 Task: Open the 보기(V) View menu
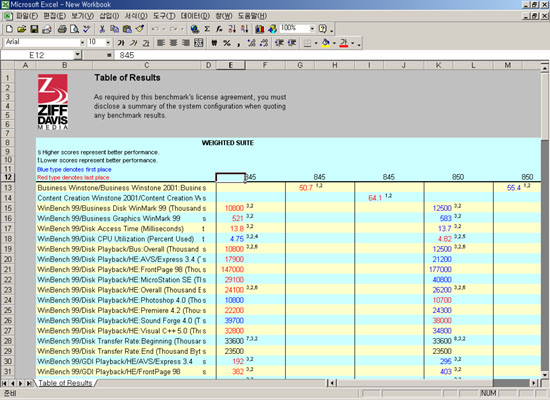[82, 16]
